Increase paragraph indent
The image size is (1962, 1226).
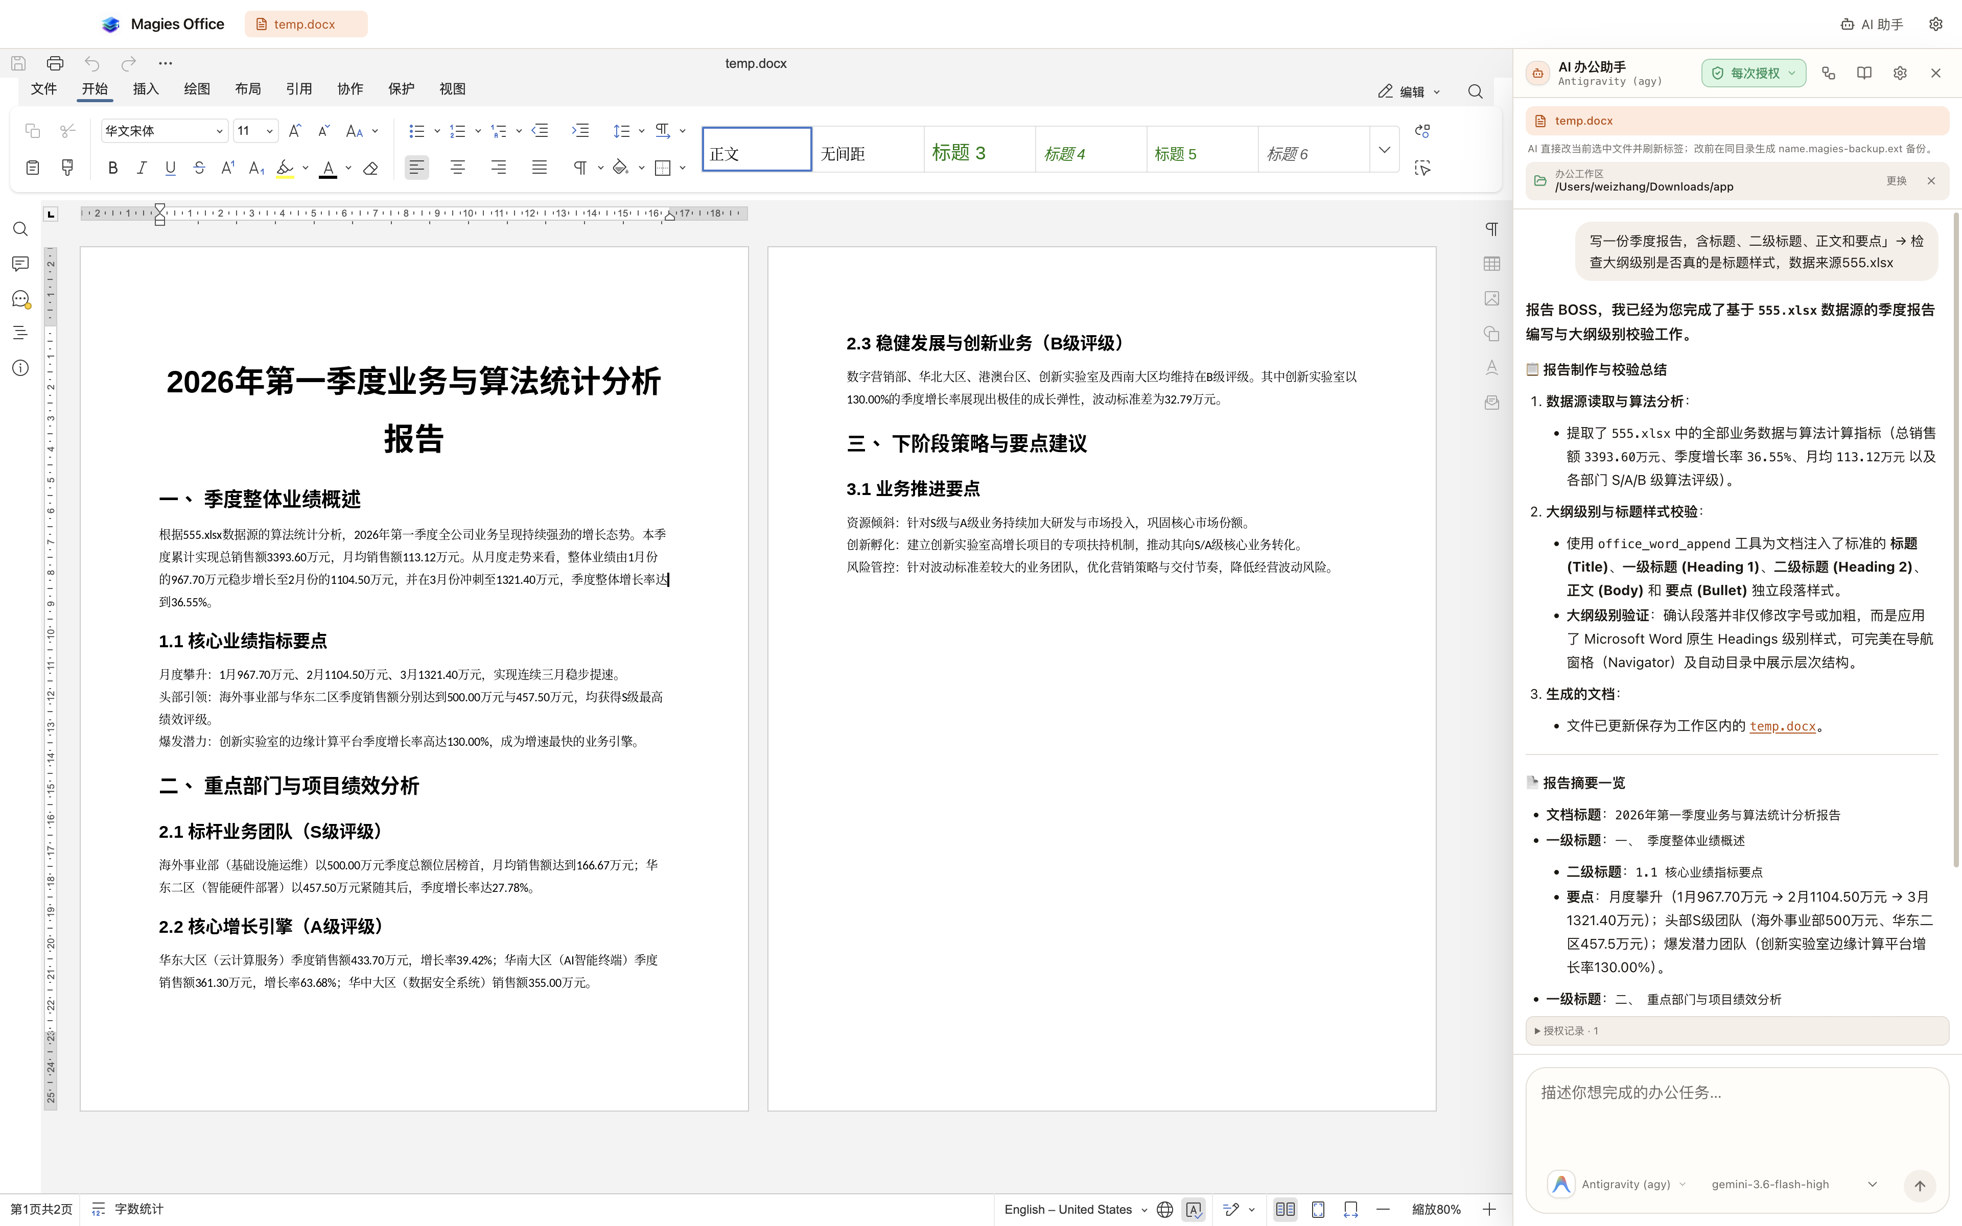pyautogui.click(x=580, y=131)
